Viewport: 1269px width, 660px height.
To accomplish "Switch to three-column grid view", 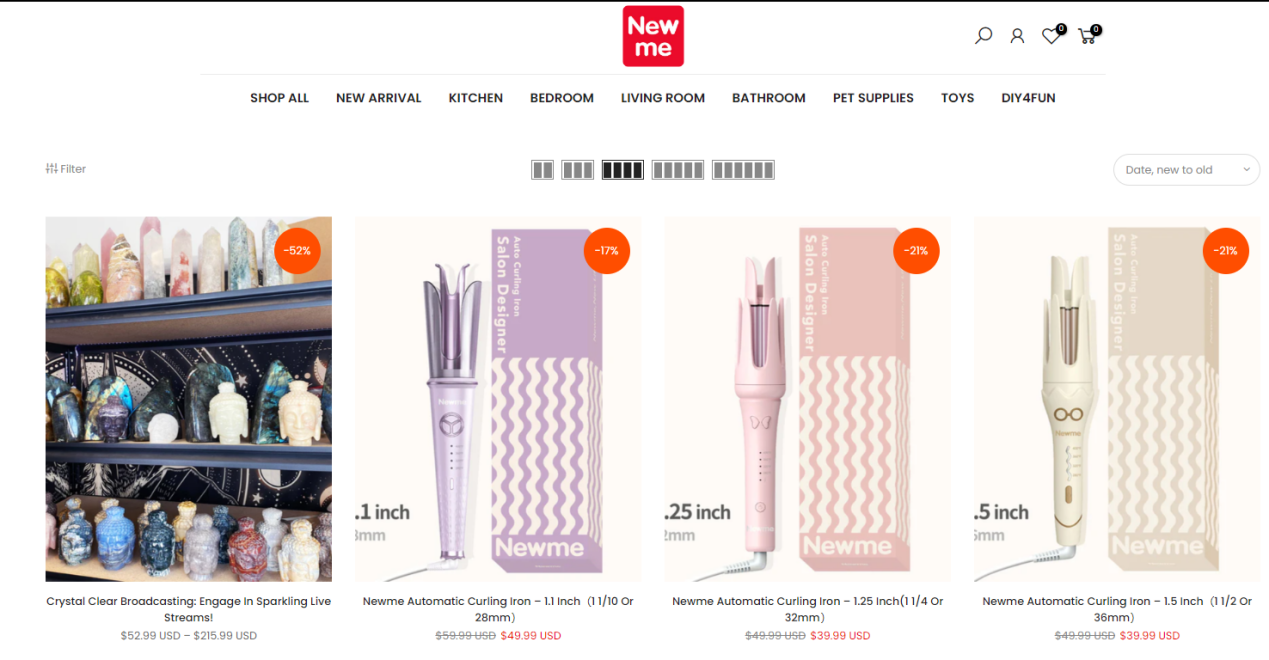I will point(578,170).
